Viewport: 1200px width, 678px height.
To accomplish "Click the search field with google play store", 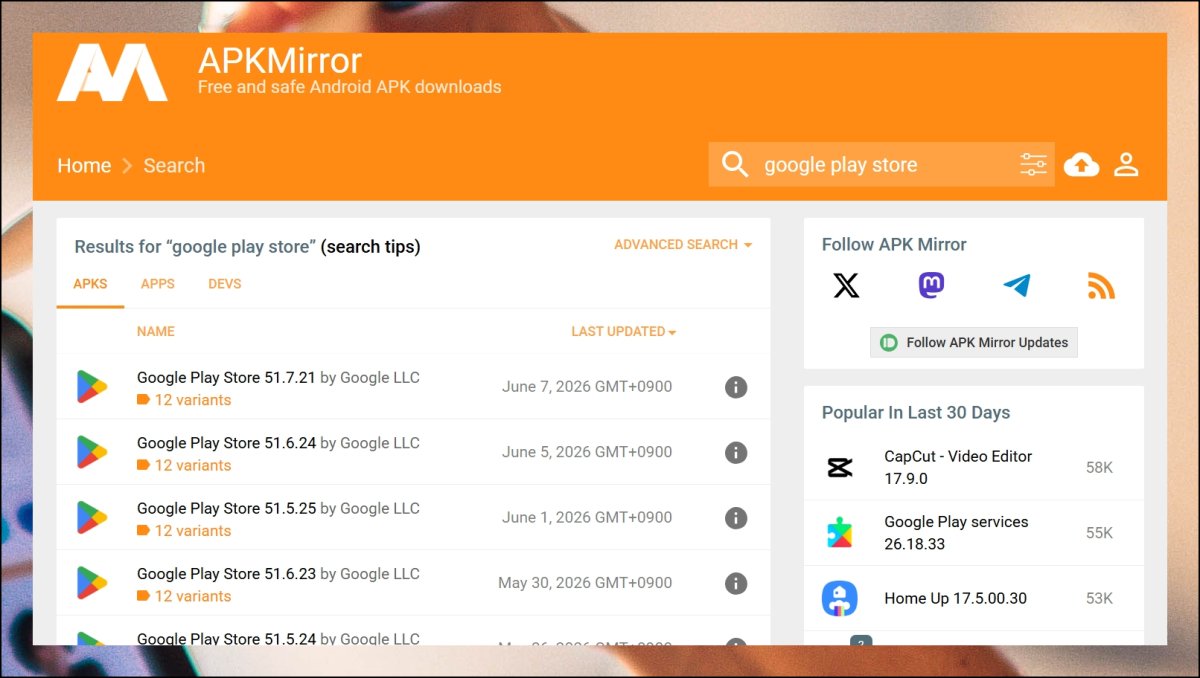I will (882, 164).
